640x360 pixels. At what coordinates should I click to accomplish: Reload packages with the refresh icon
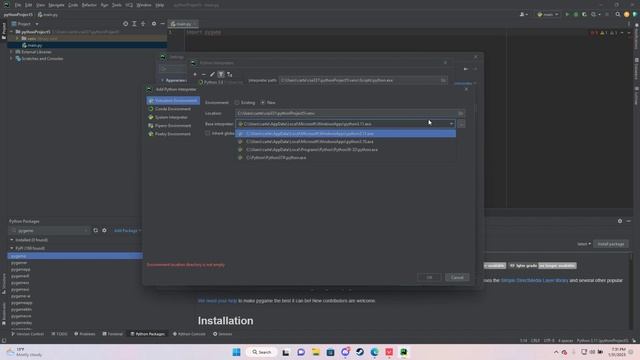coord(96,231)
